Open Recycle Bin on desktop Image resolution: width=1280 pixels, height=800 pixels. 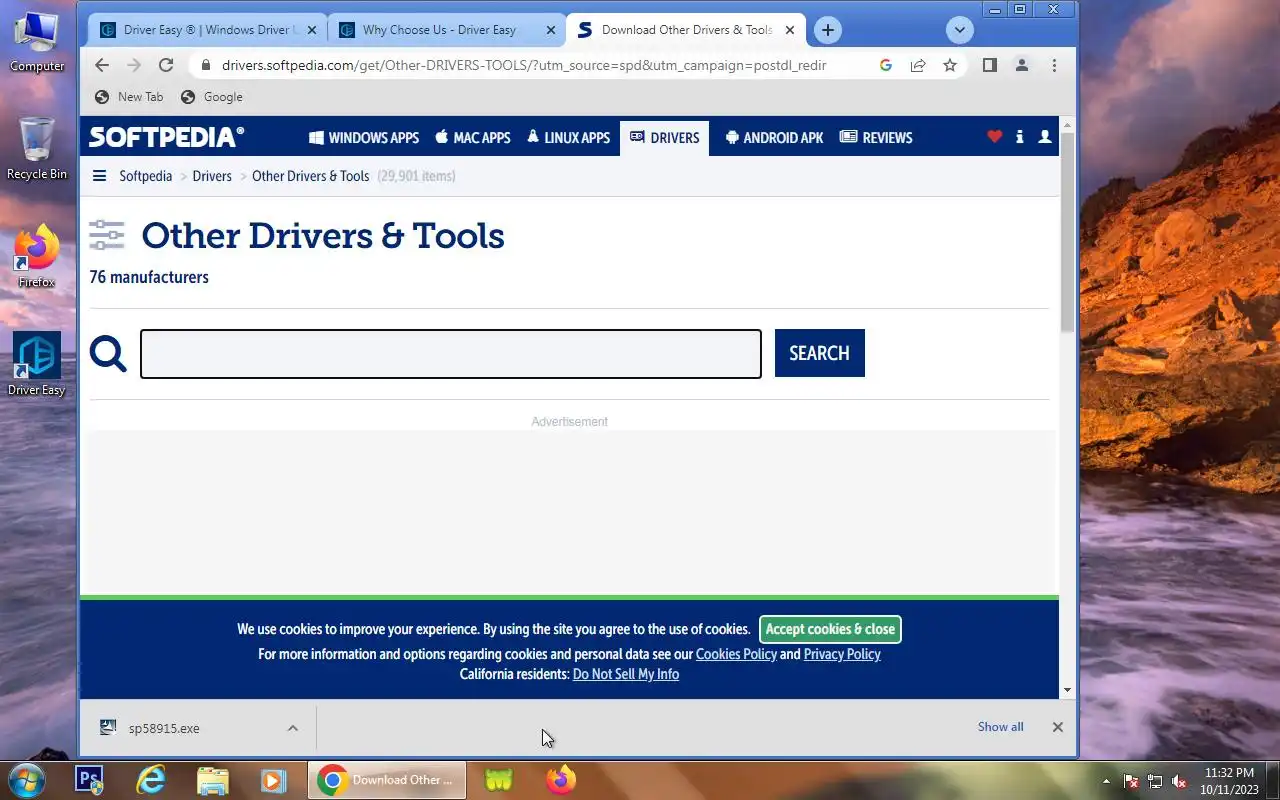click(x=37, y=148)
